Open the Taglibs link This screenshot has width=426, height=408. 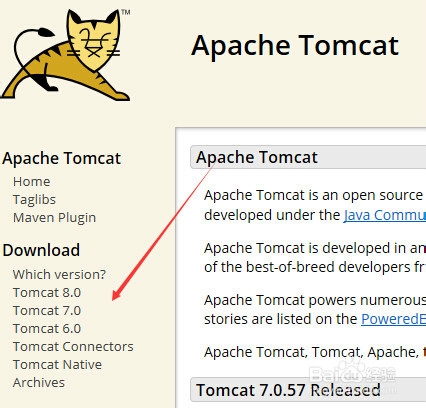pos(34,200)
